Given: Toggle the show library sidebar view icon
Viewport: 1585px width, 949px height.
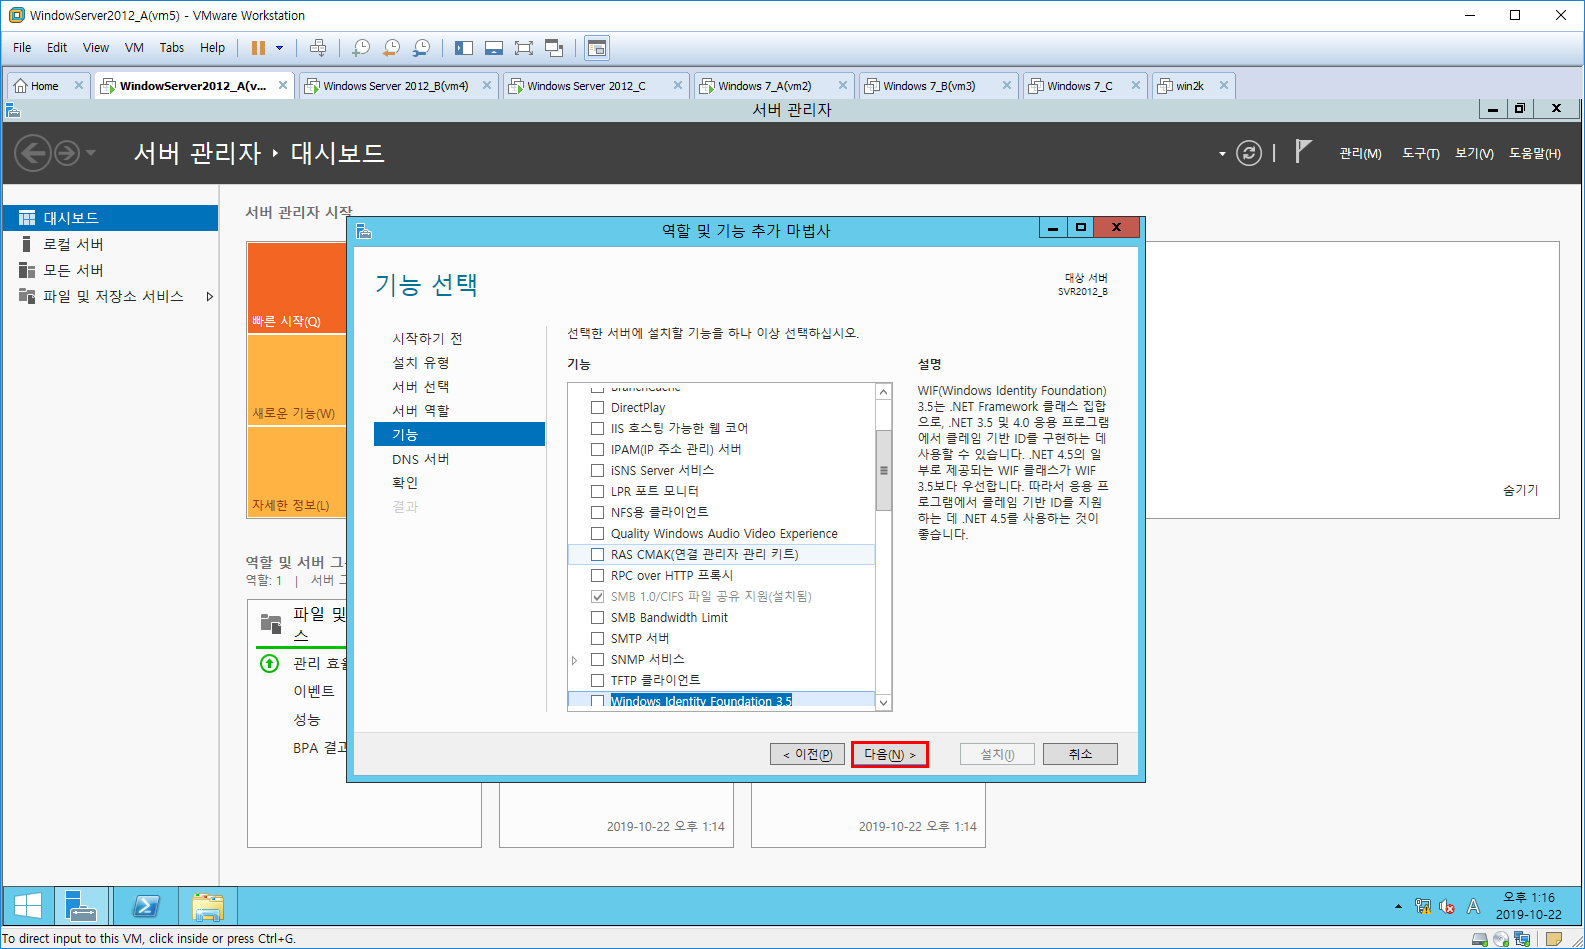Looking at the screenshot, I should pyautogui.click(x=464, y=48).
